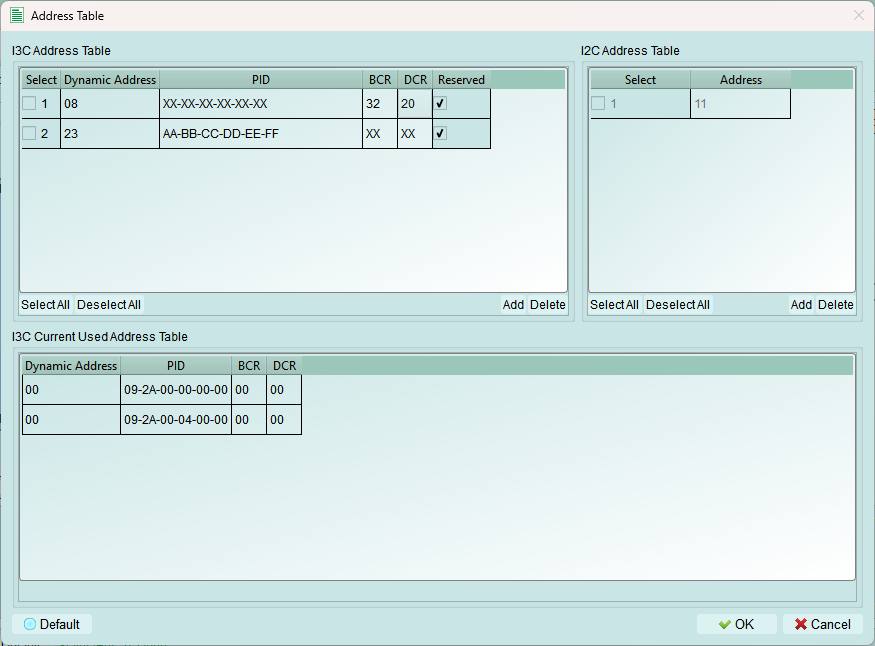The height and width of the screenshot is (646, 875).
Task: Restore settings with the Default button
Action: pyautogui.click(x=52, y=624)
